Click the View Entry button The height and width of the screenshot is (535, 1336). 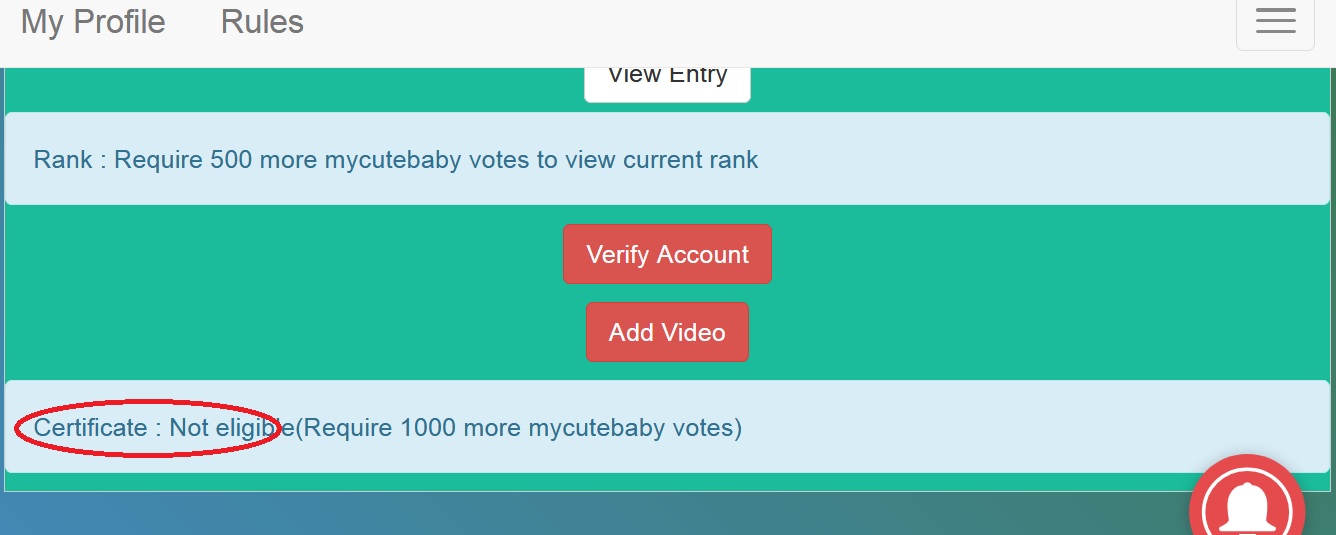(667, 77)
